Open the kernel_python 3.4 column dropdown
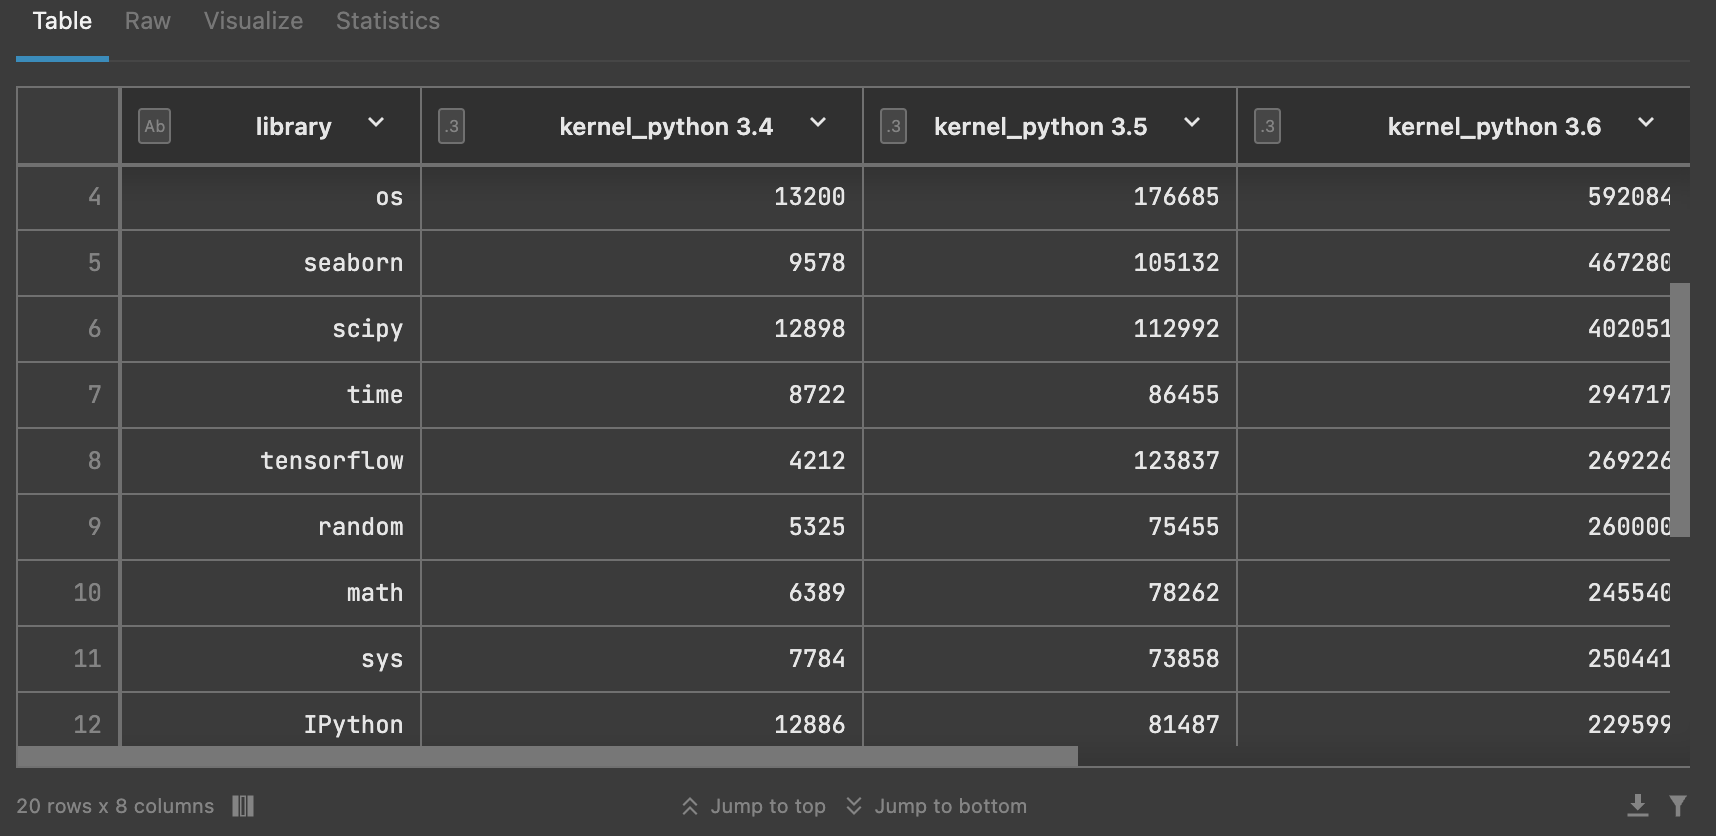Screen dimensions: 1716x836 click(818, 123)
